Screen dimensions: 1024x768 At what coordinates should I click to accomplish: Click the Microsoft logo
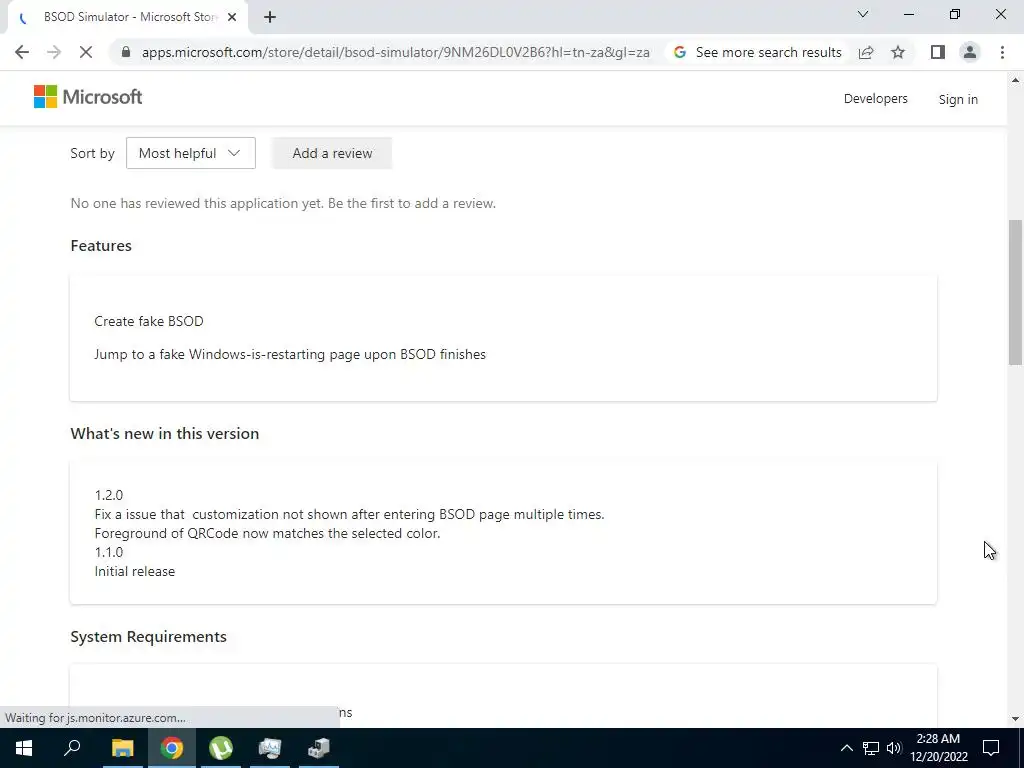tap(88, 97)
